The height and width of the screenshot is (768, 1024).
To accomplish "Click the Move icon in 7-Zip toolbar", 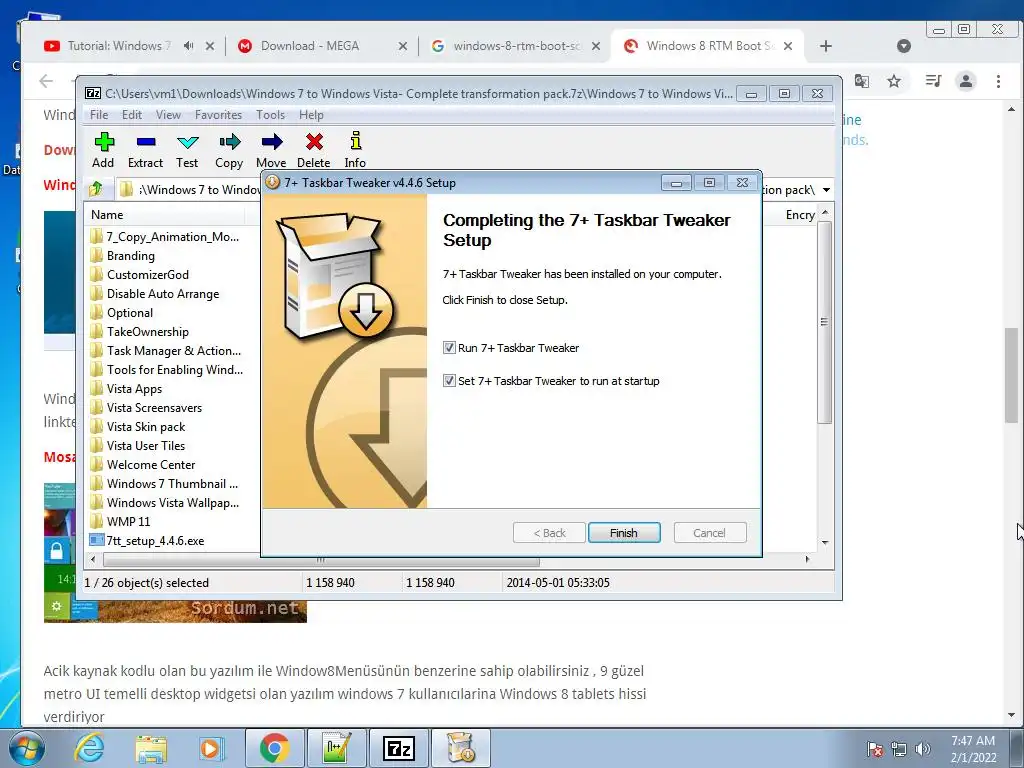I will tap(271, 150).
